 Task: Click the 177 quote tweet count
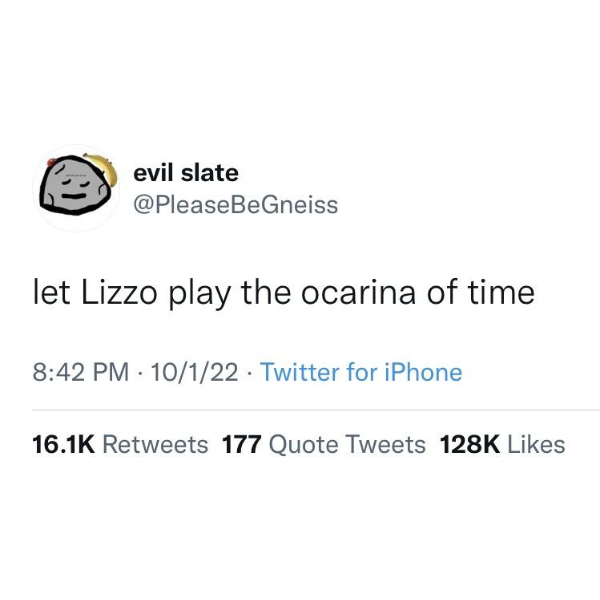[x=242, y=445]
